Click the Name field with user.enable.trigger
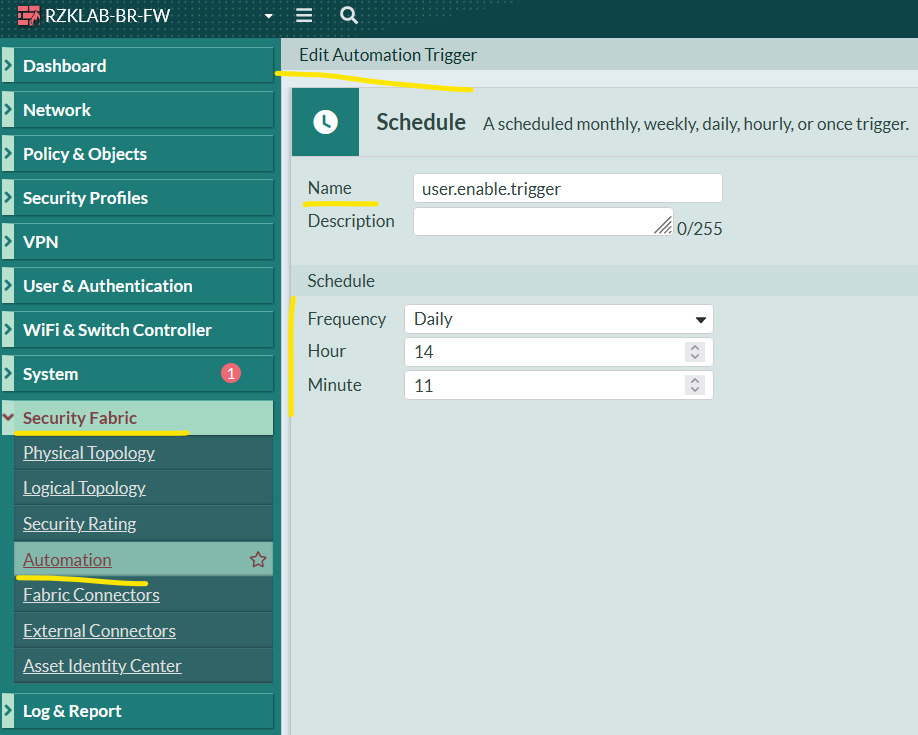918x735 pixels. 567,188
